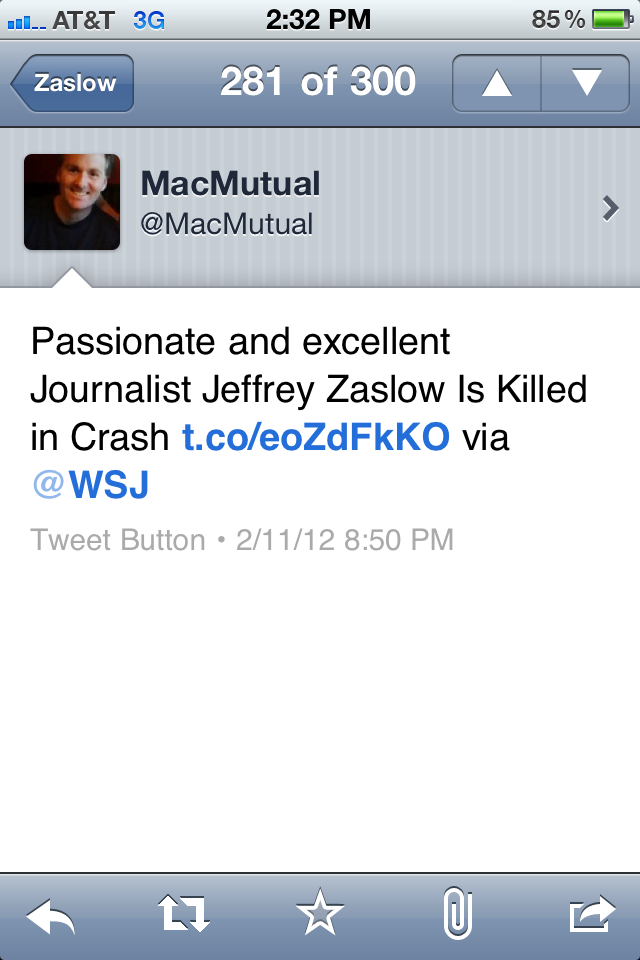Tap the MacMutual display name
The height and width of the screenshot is (960, 640).
[230, 184]
